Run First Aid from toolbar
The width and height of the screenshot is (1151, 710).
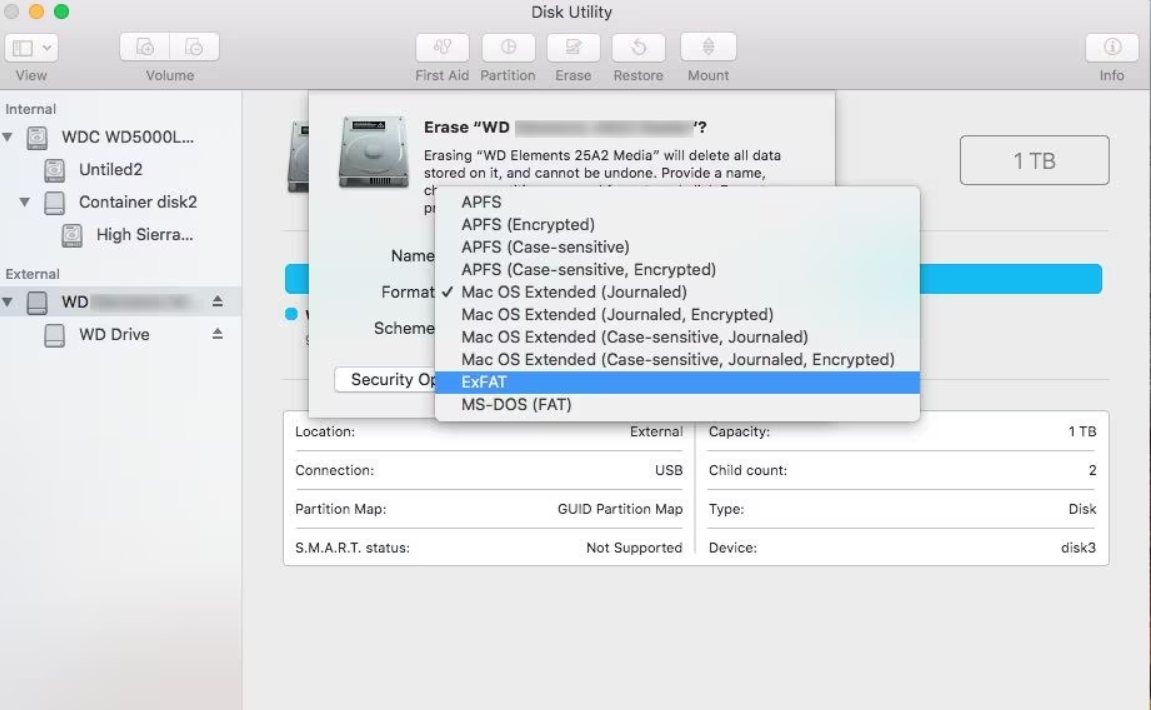(442, 47)
